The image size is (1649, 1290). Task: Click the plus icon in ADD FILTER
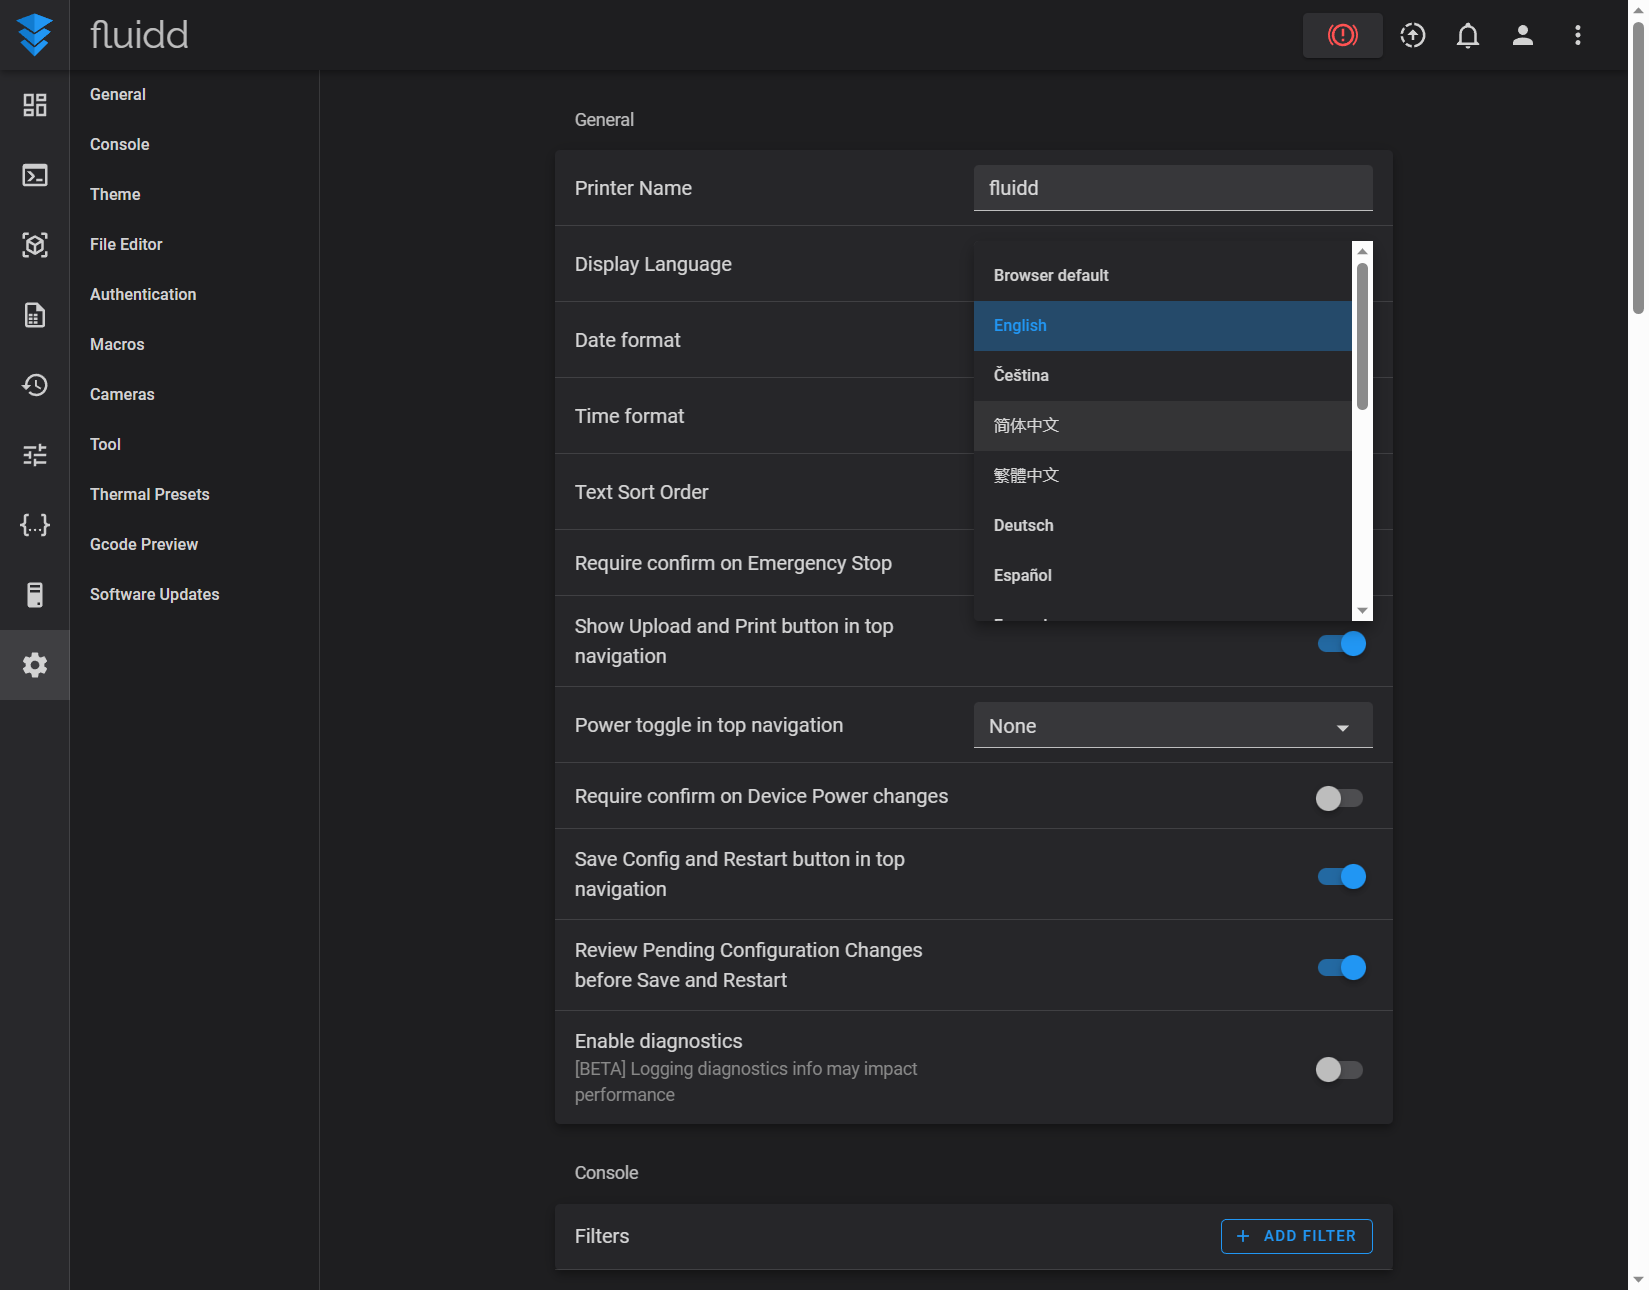[x=1243, y=1236]
